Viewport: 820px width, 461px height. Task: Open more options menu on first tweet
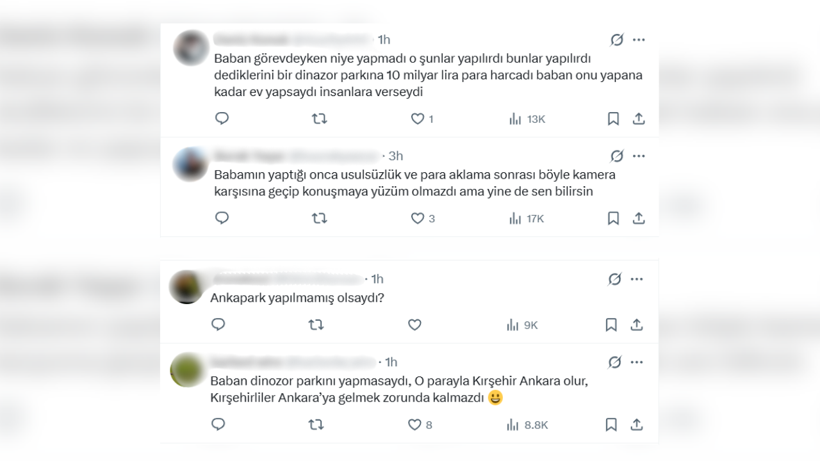point(639,40)
